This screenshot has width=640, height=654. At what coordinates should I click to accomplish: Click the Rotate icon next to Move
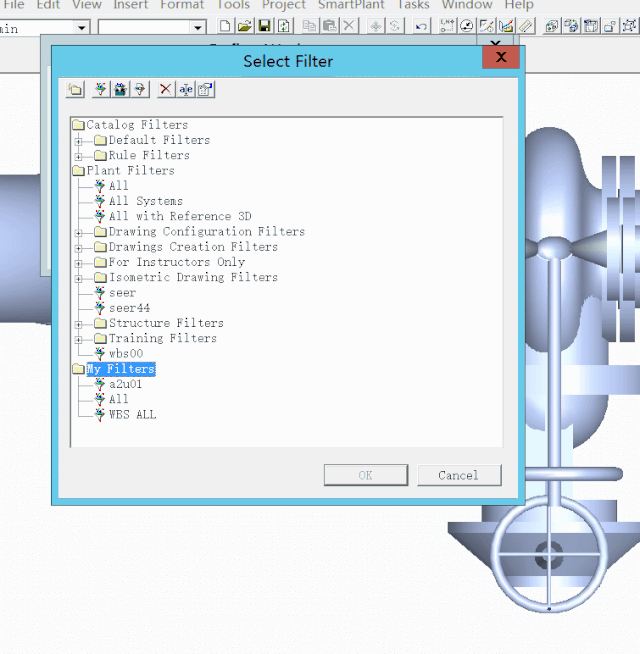pyautogui.click(x=395, y=26)
